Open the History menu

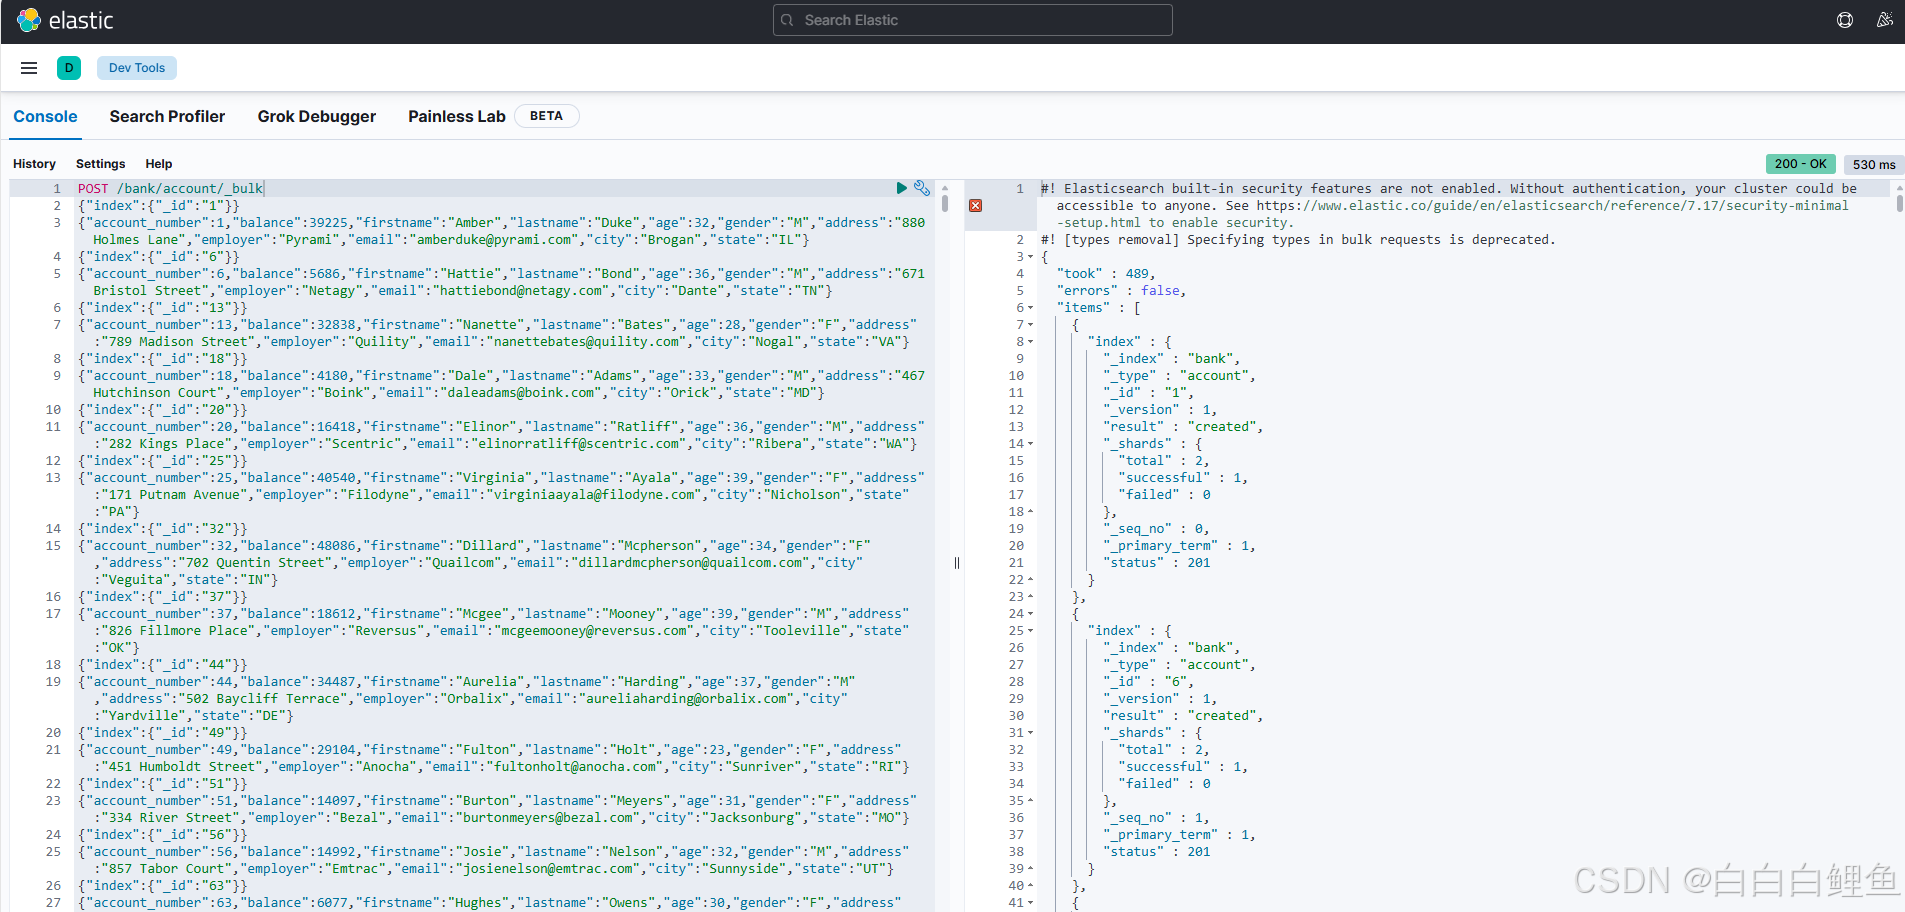pos(34,163)
